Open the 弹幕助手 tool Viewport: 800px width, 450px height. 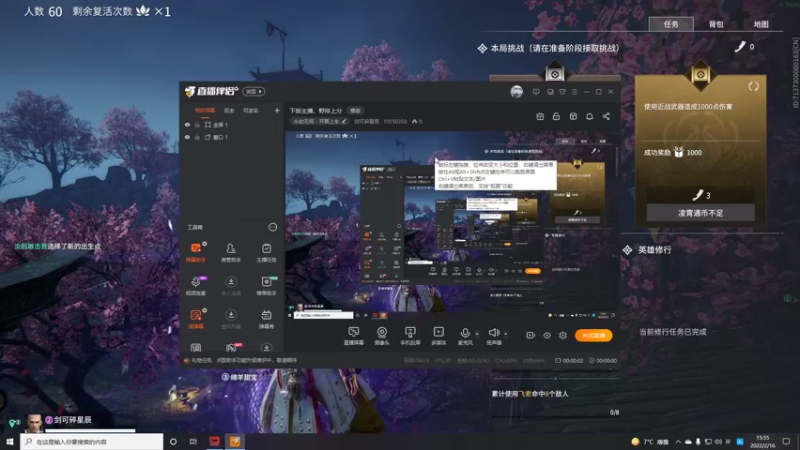coord(195,252)
